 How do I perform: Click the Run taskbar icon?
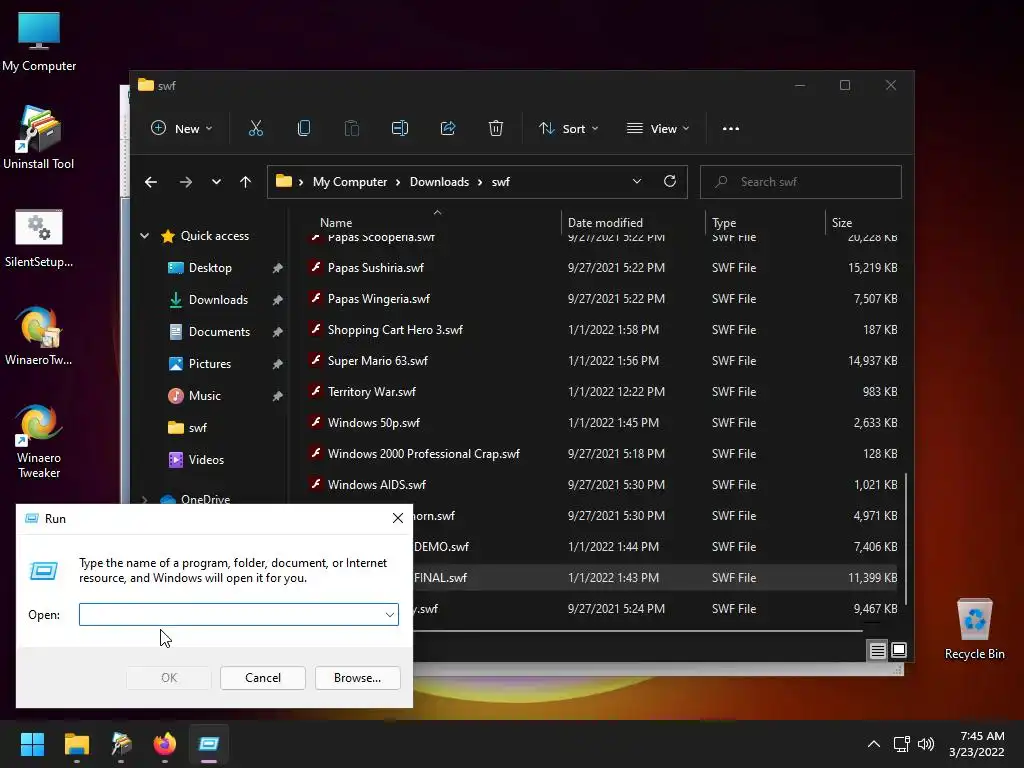[209, 744]
